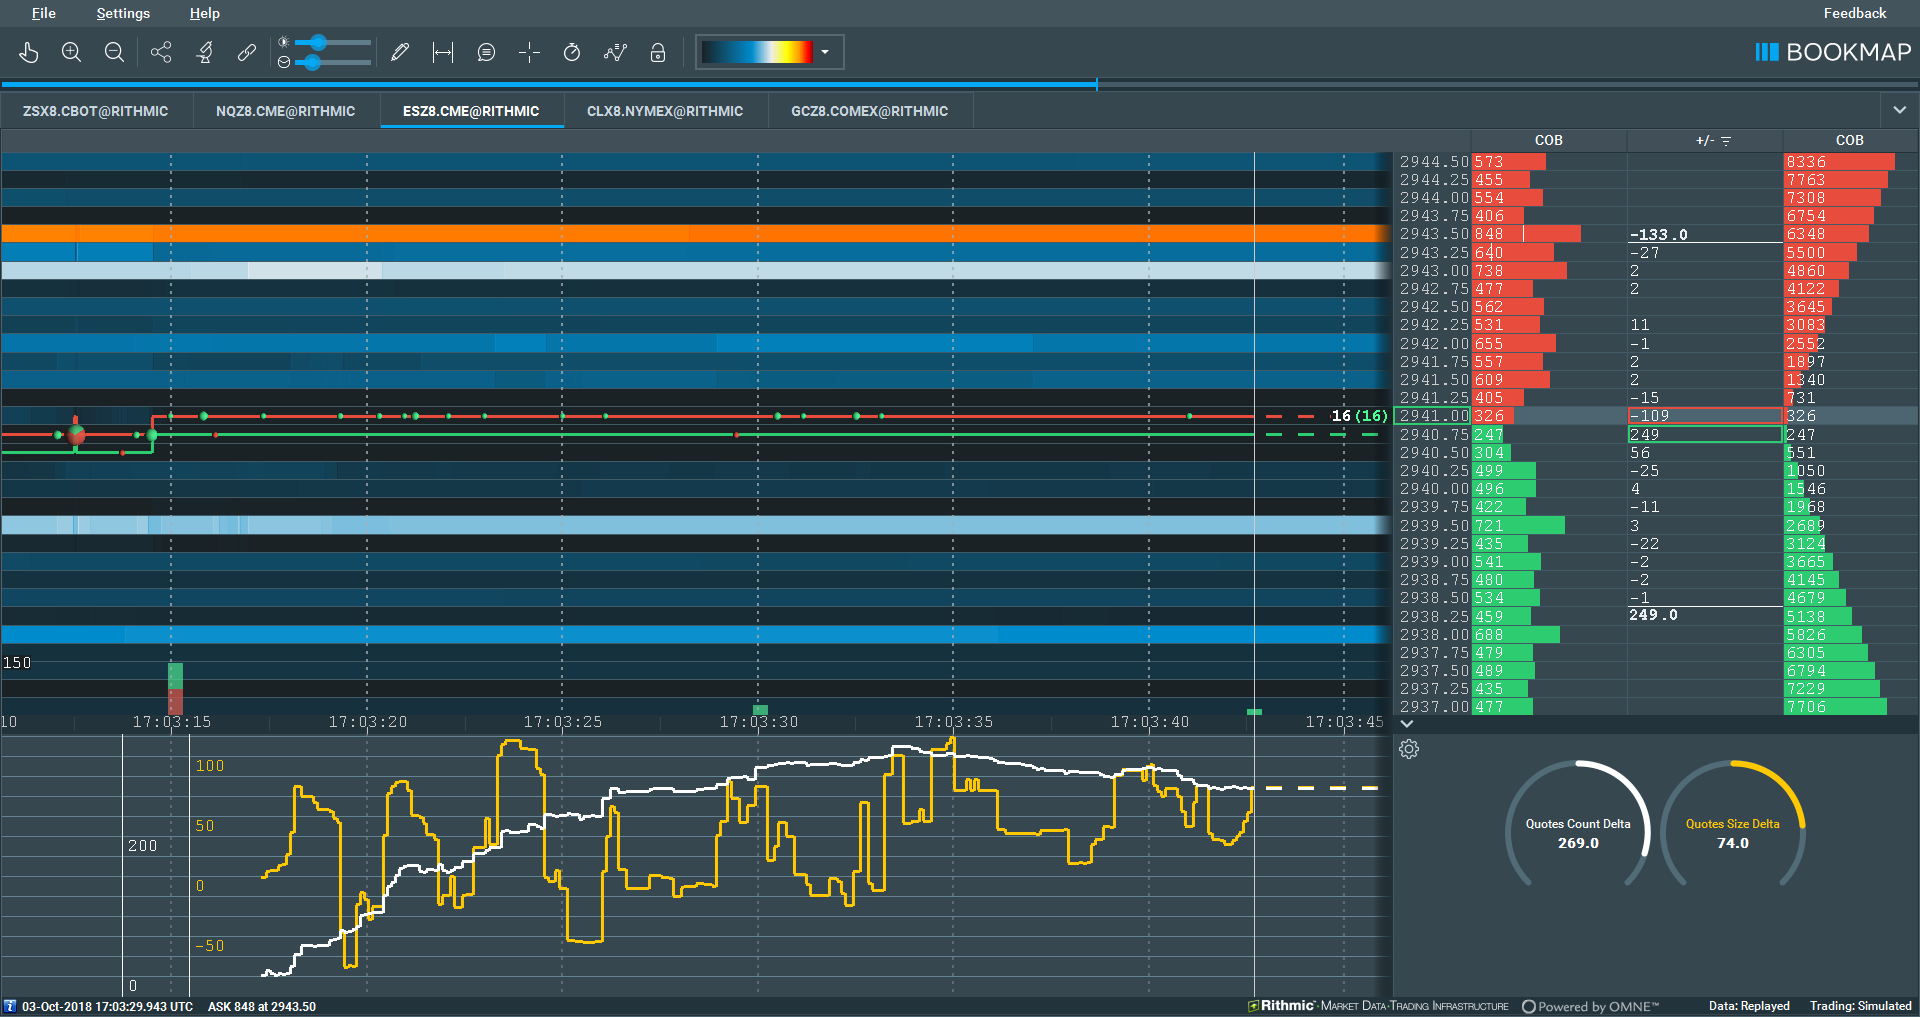Click the Feedback link
Image resolution: width=1920 pixels, height=1017 pixels.
[1854, 13]
